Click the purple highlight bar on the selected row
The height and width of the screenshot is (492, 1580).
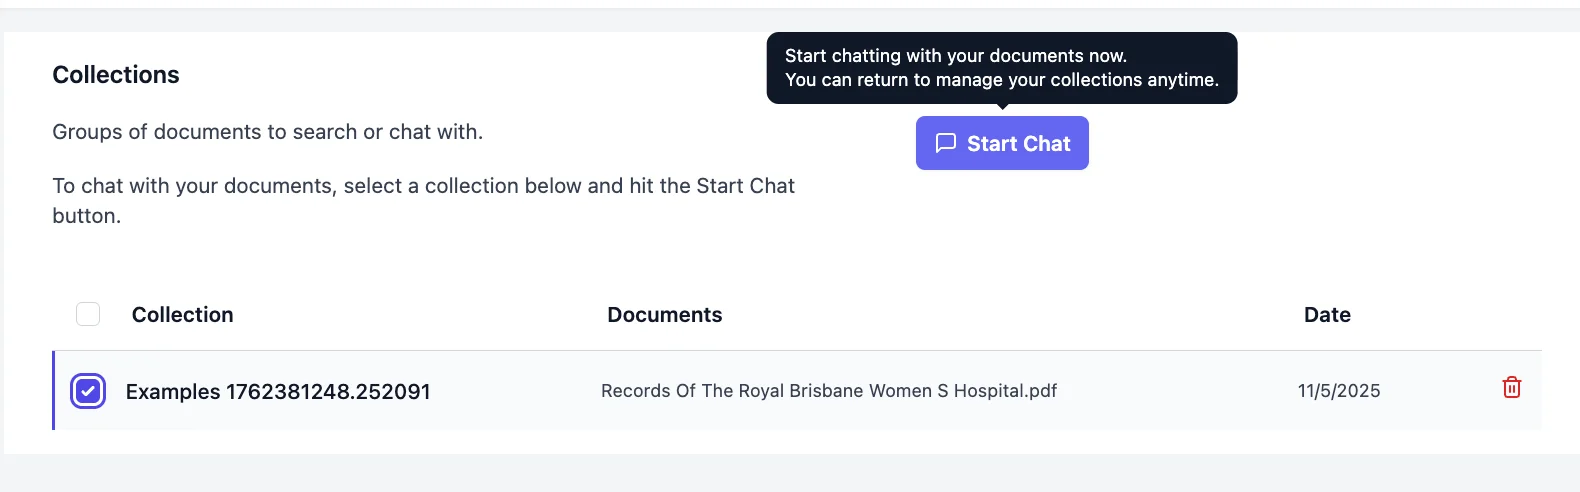pos(54,391)
